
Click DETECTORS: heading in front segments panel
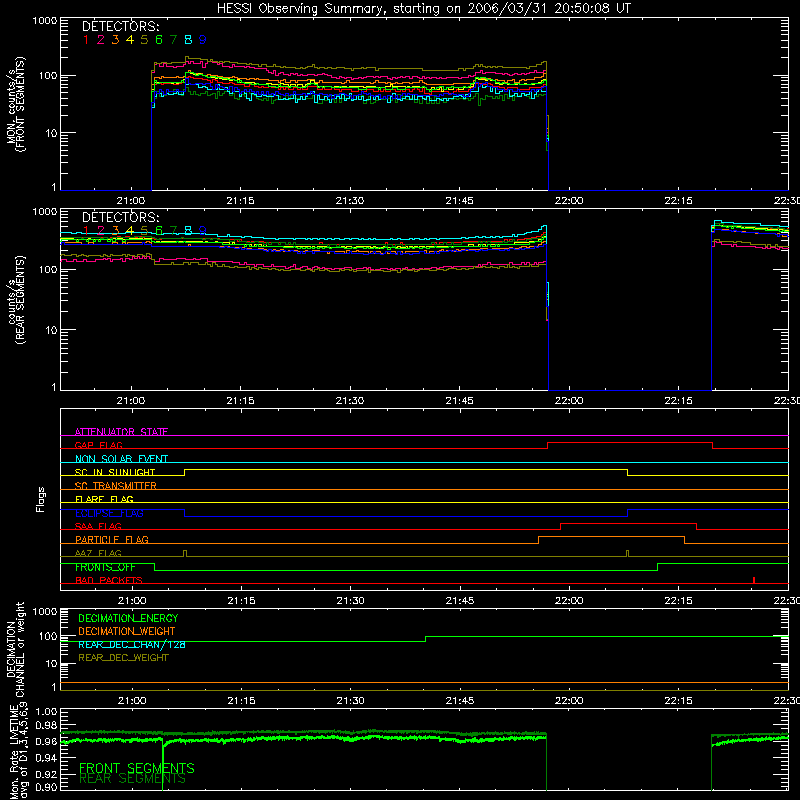coord(121,26)
